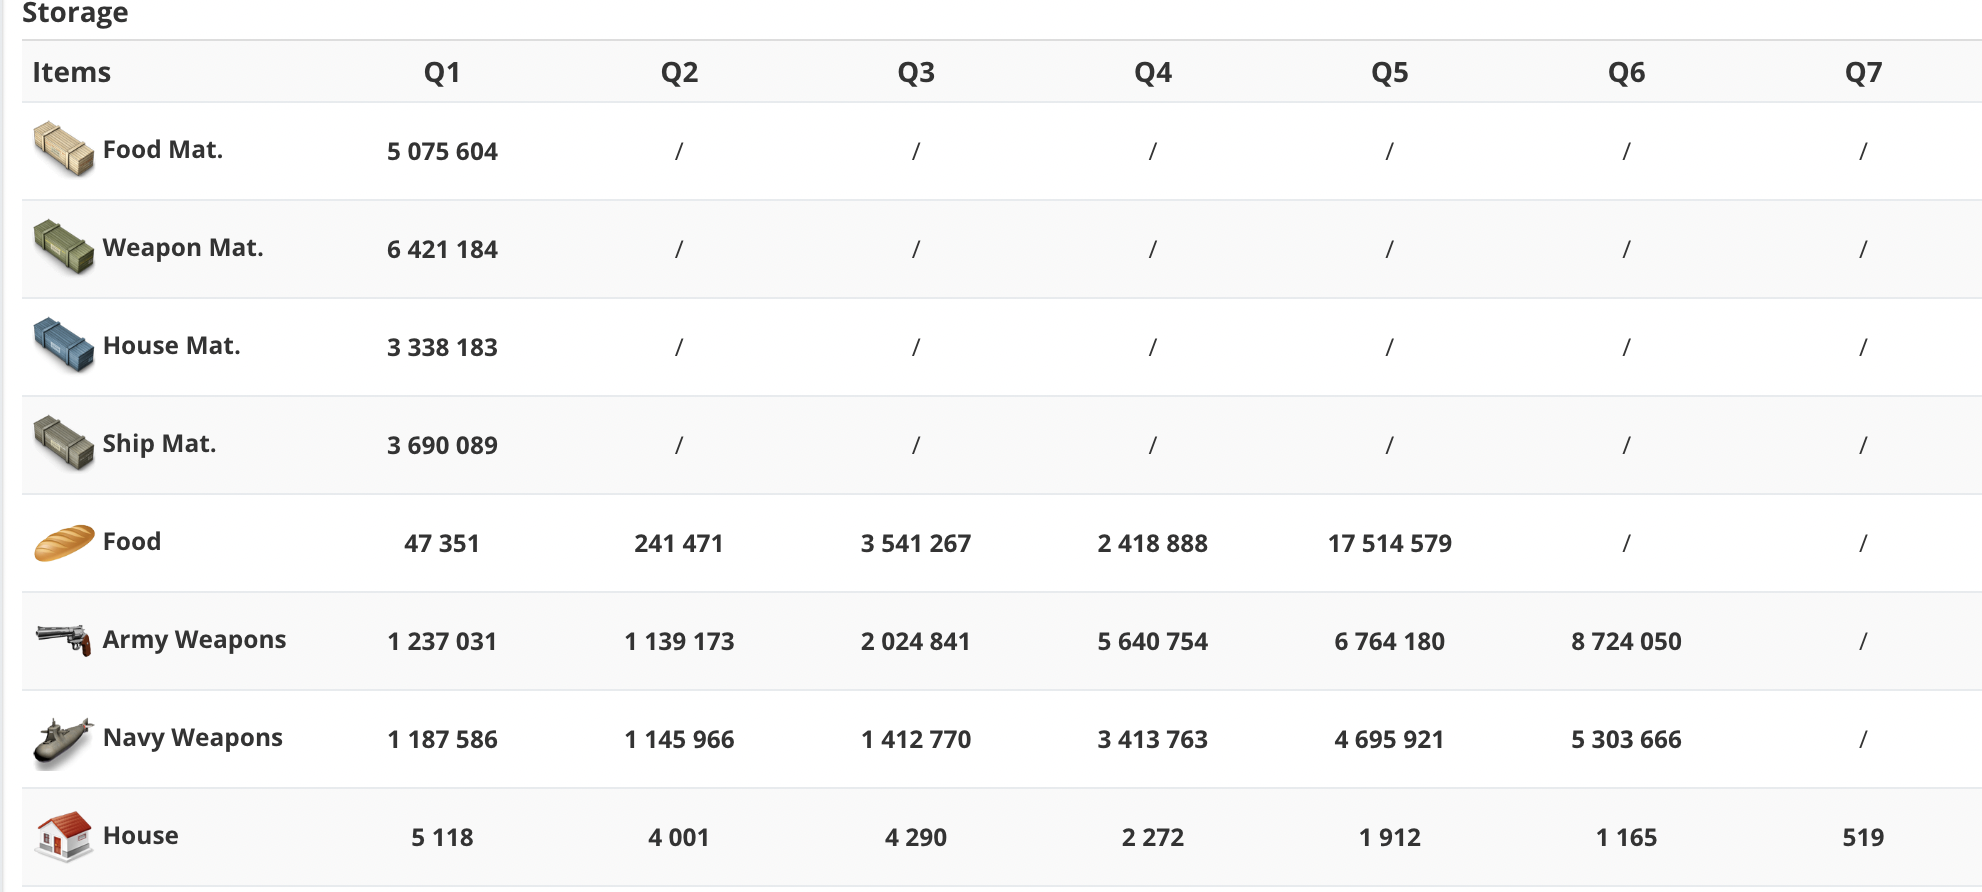Click the Food bread loaf icon

pos(64,543)
